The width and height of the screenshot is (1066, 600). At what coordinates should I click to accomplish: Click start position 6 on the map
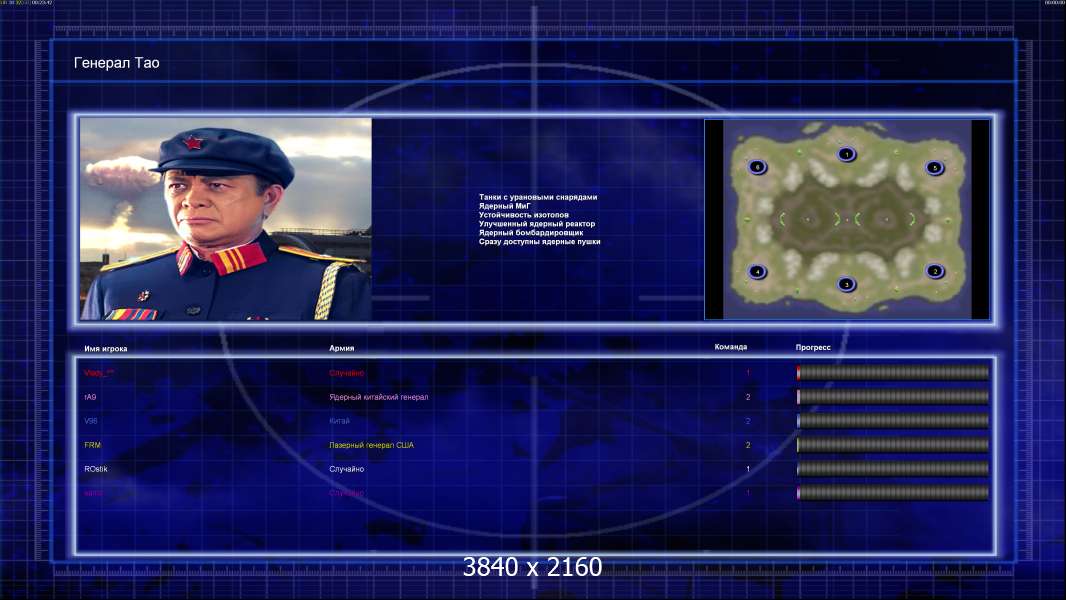pos(757,166)
